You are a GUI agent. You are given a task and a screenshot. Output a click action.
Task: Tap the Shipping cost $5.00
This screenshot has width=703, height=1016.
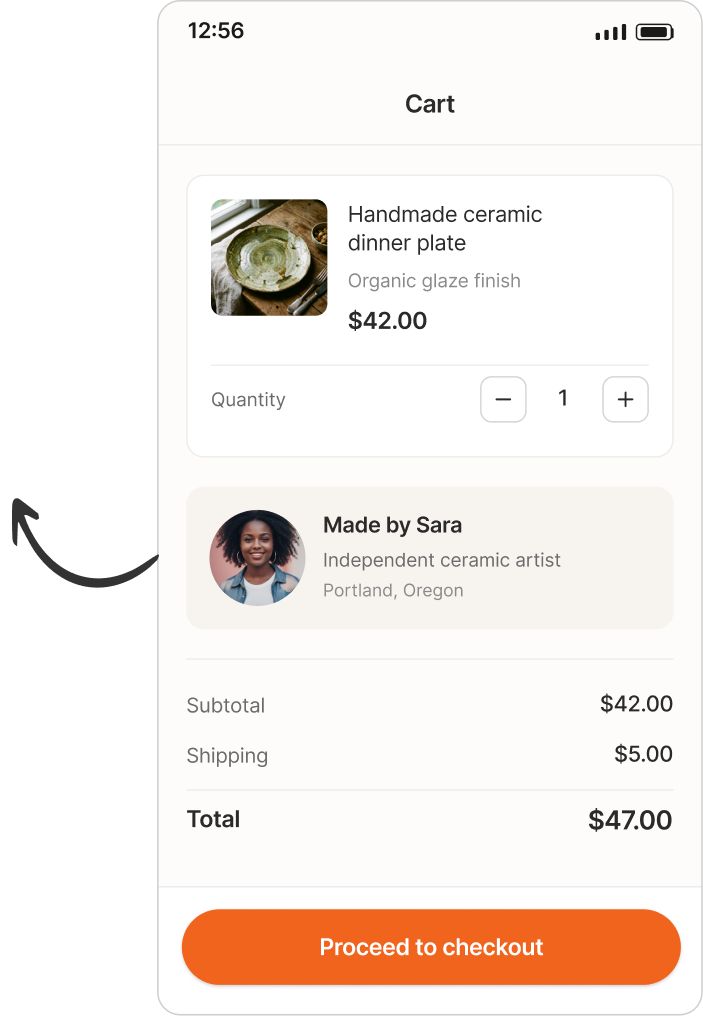(x=643, y=754)
